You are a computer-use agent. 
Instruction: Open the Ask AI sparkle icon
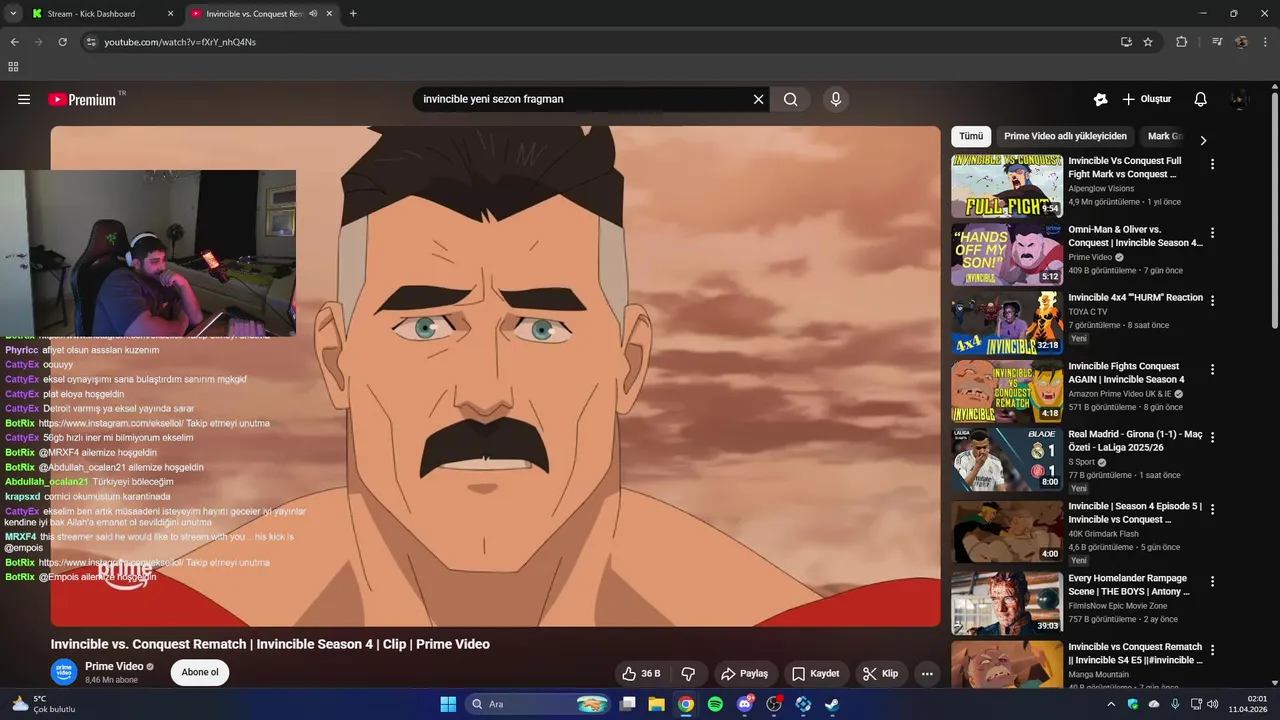[x=1100, y=99]
